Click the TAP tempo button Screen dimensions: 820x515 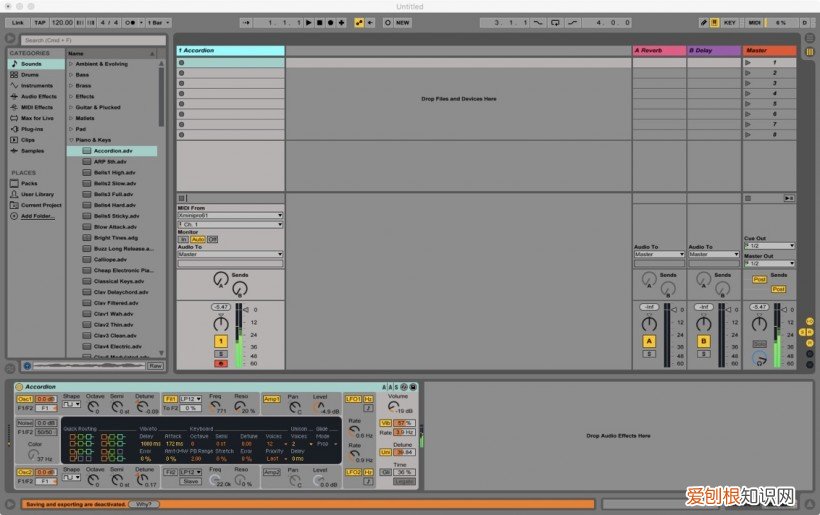(x=39, y=22)
